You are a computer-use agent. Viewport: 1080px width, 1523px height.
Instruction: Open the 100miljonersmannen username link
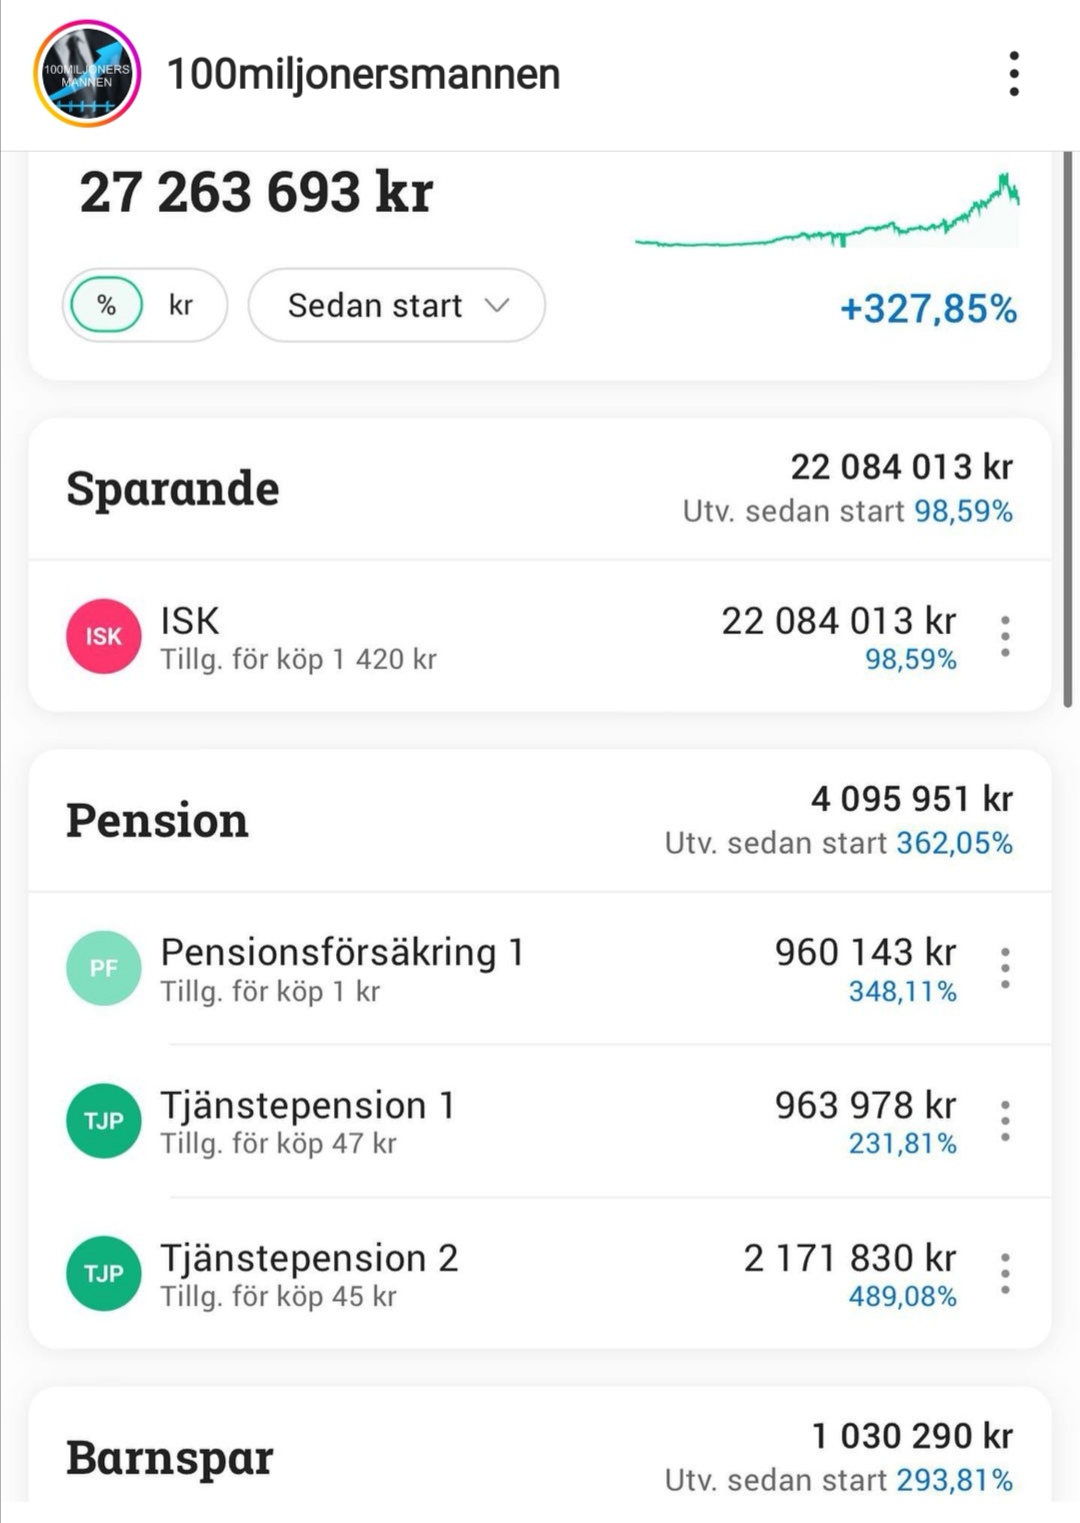[x=363, y=74]
